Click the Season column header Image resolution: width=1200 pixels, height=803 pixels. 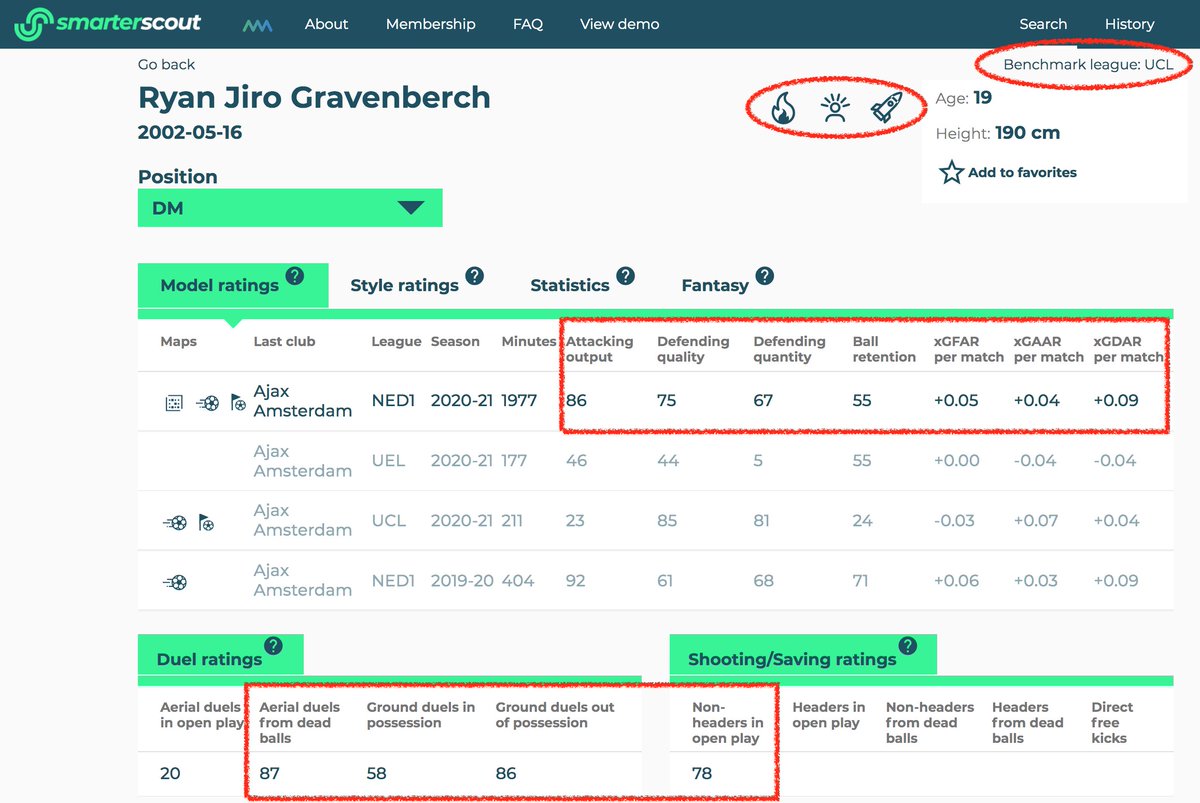(455, 341)
